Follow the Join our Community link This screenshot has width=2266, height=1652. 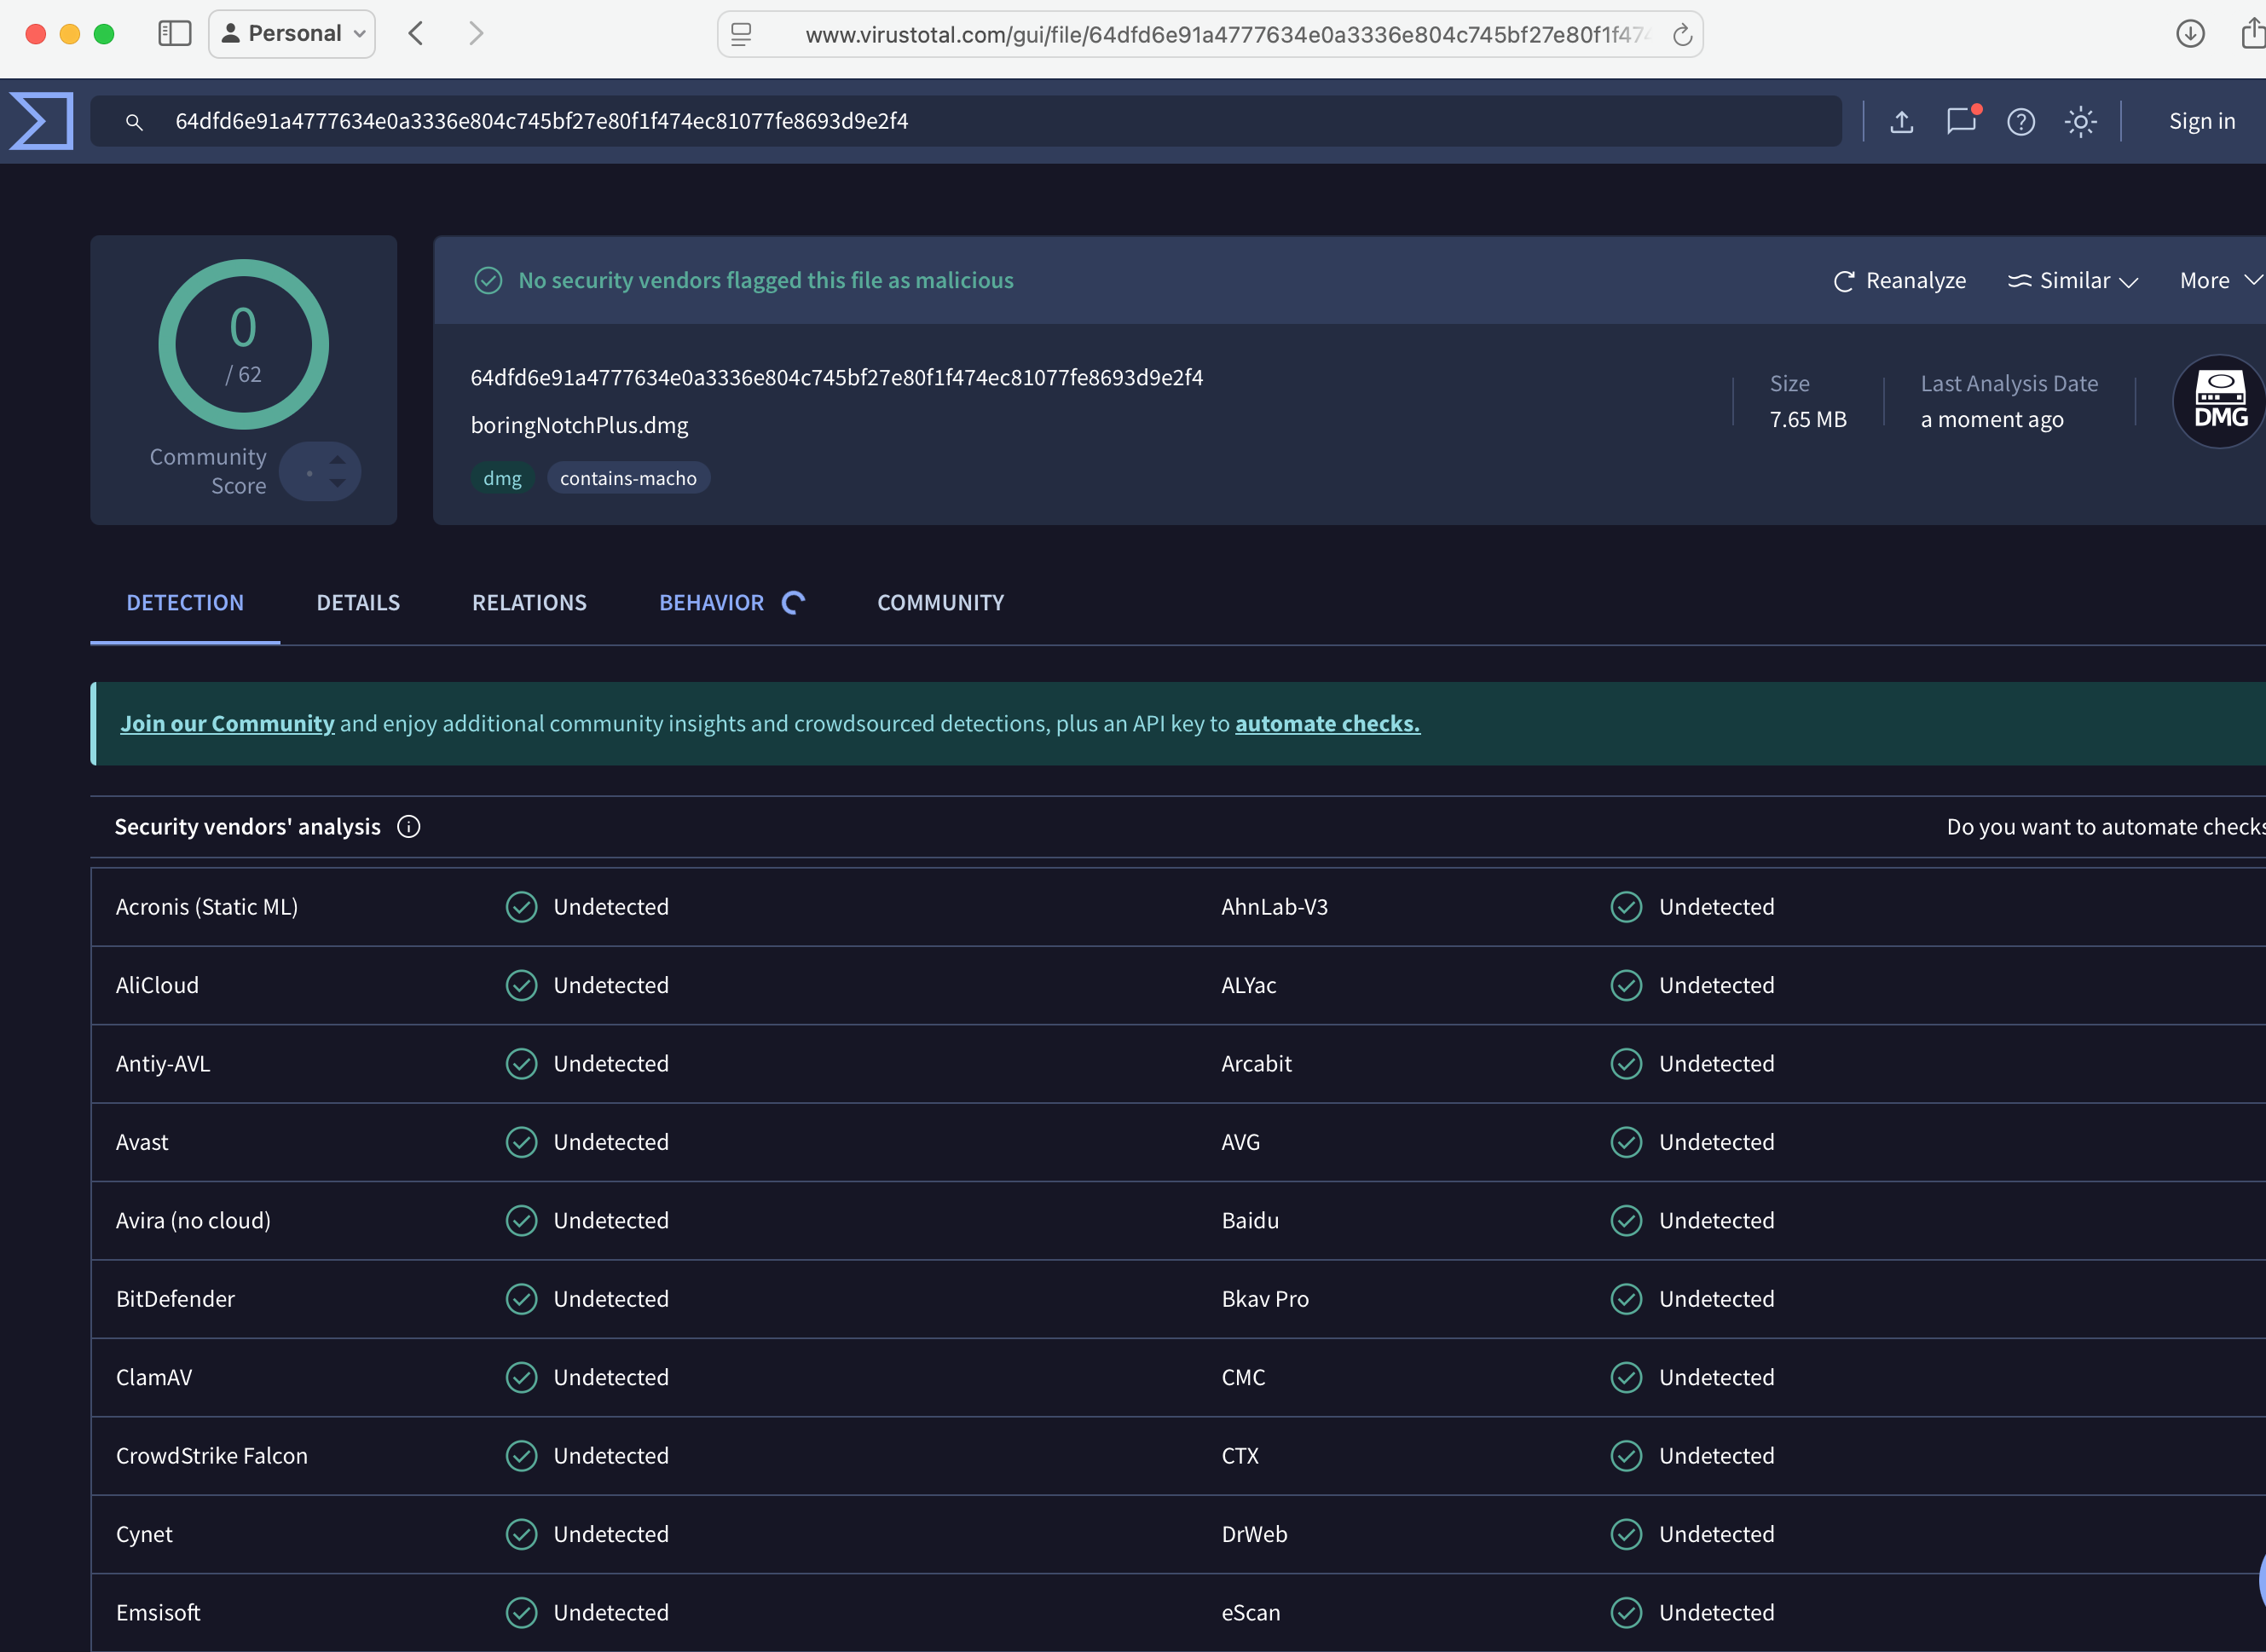coord(227,724)
